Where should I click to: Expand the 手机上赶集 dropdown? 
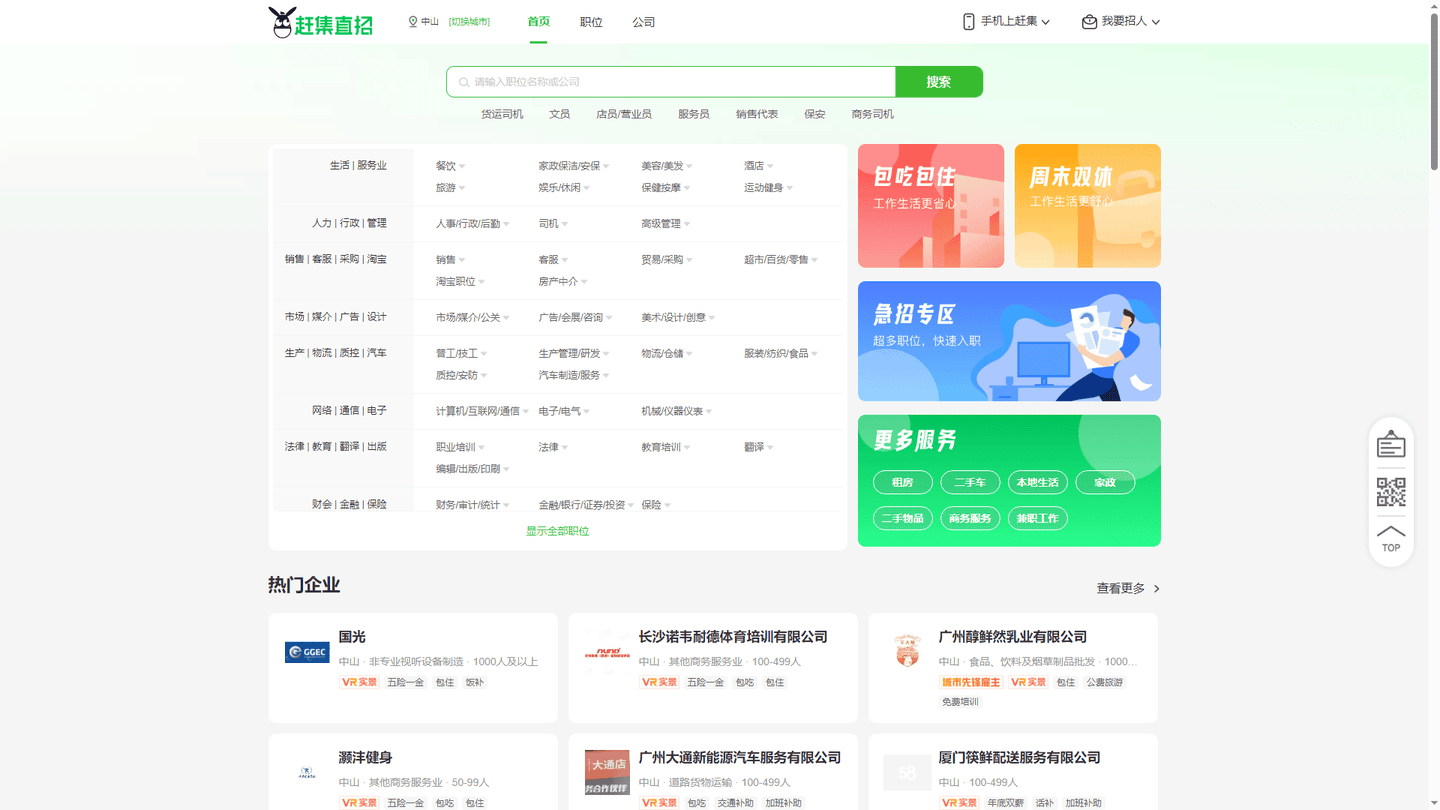coord(1046,22)
